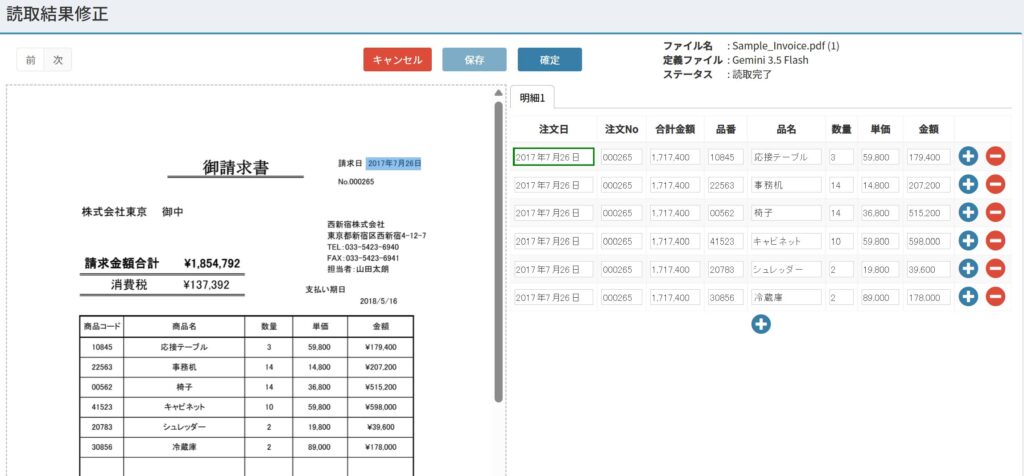Focus 注文日 field in 応接テーブル row
The image size is (1024, 476).
point(554,157)
